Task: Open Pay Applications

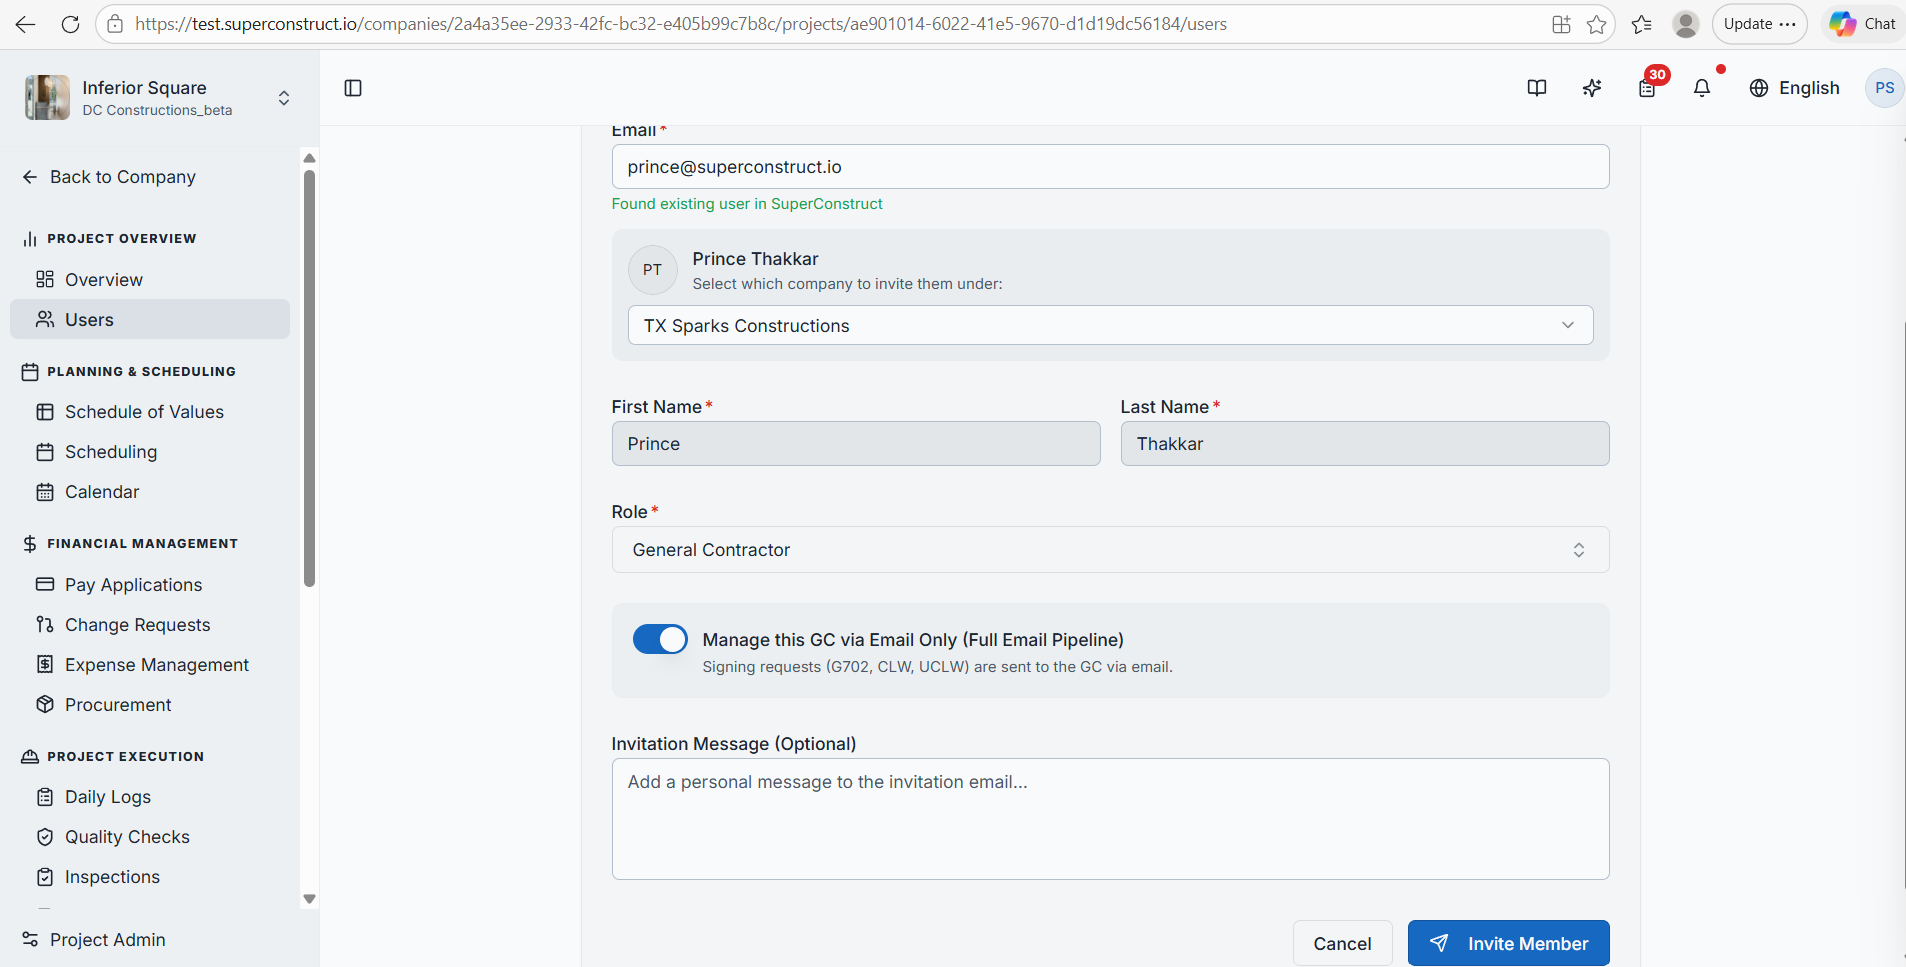Action: click(150, 585)
